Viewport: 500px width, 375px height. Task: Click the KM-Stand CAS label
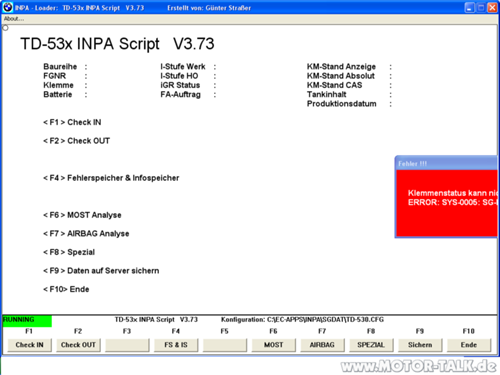(335, 85)
